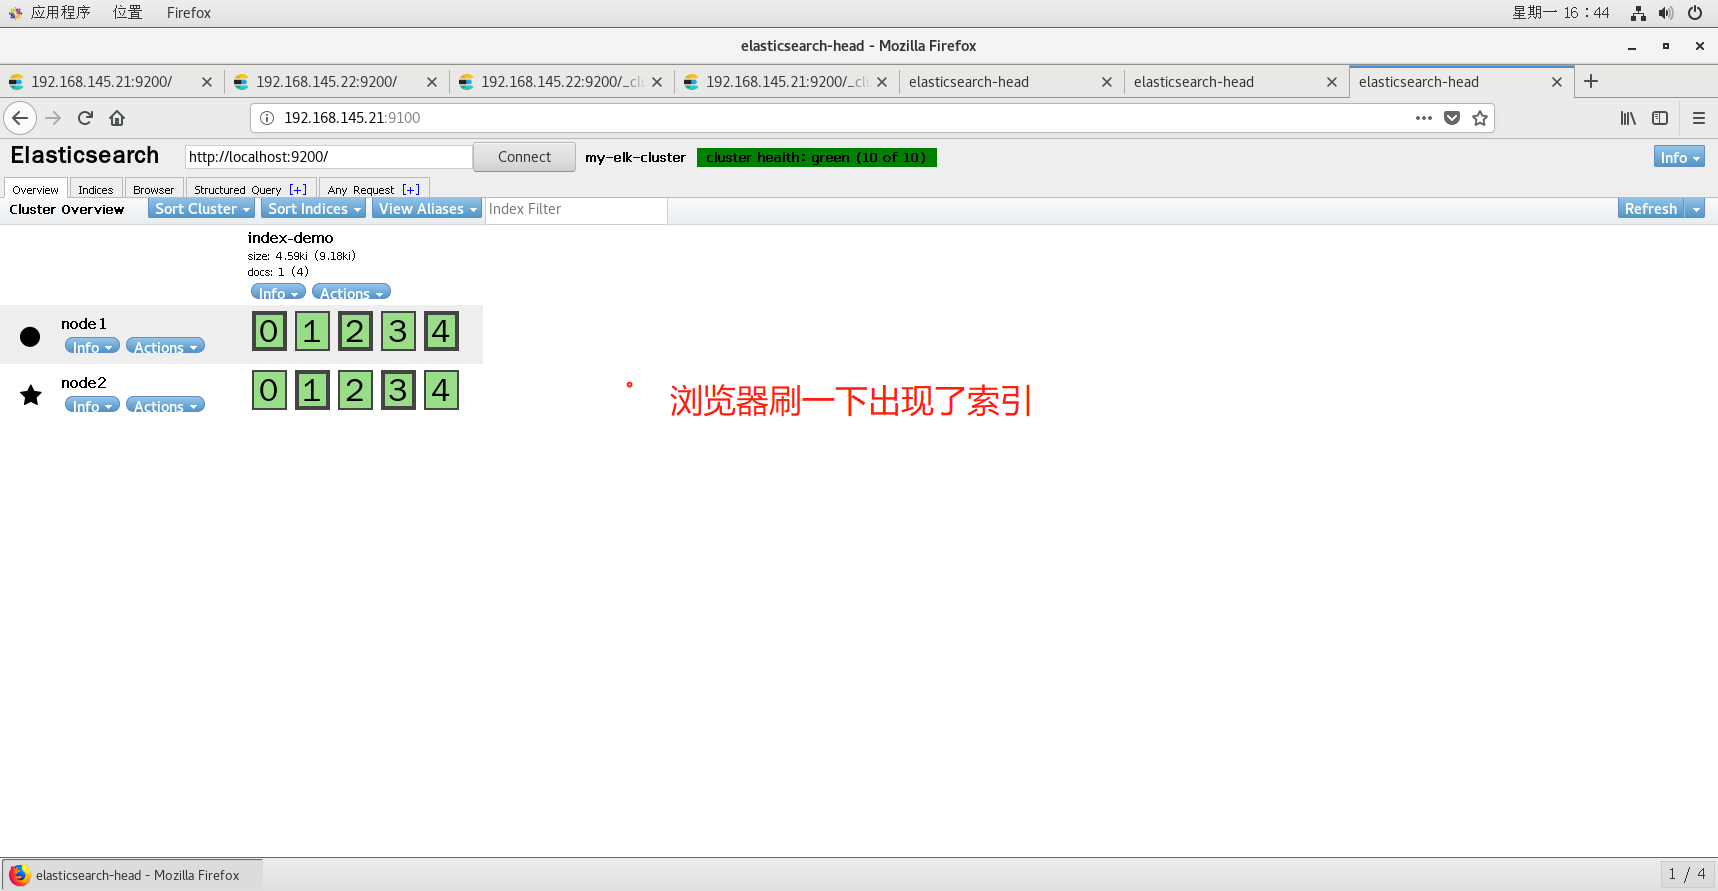Toggle the Firefox sidebar view icon
1718x891 pixels.
(x=1660, y=118)
